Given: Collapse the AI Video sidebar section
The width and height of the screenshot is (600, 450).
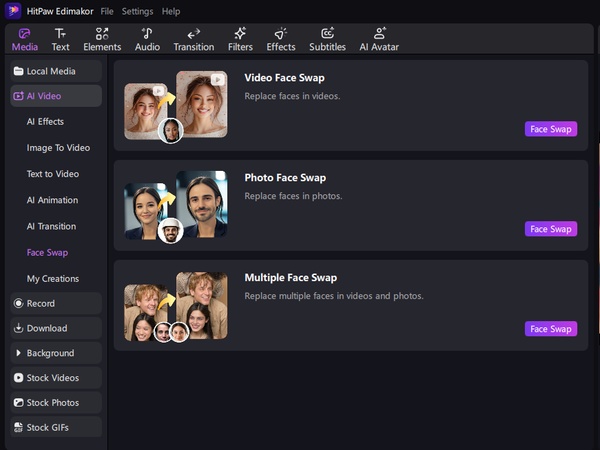Looking at the screenshot, I should [56, 96].
